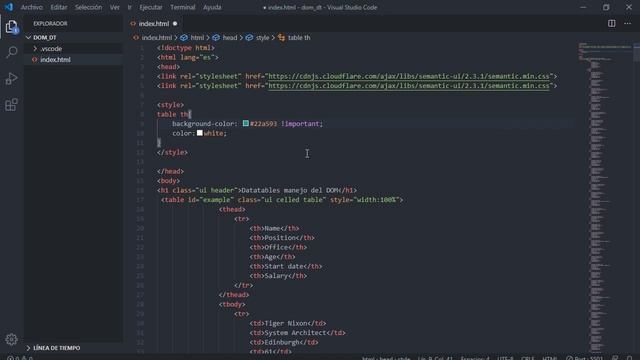Viewport: 640px width, 360px height.
Task: Click the <html lang="es"> line
Action: click(188, 57)
